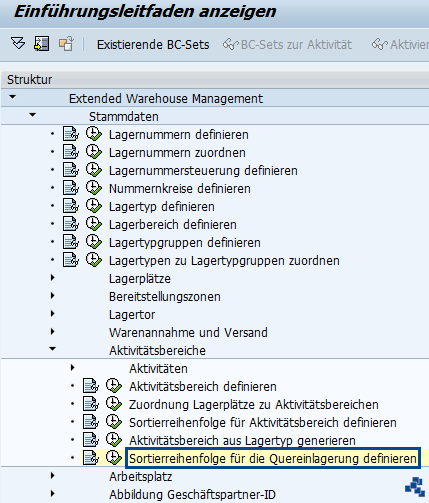This screenshot has height=503, width=429.
Task: Click the change release notes toolbar icon
Action: (66, 44)
